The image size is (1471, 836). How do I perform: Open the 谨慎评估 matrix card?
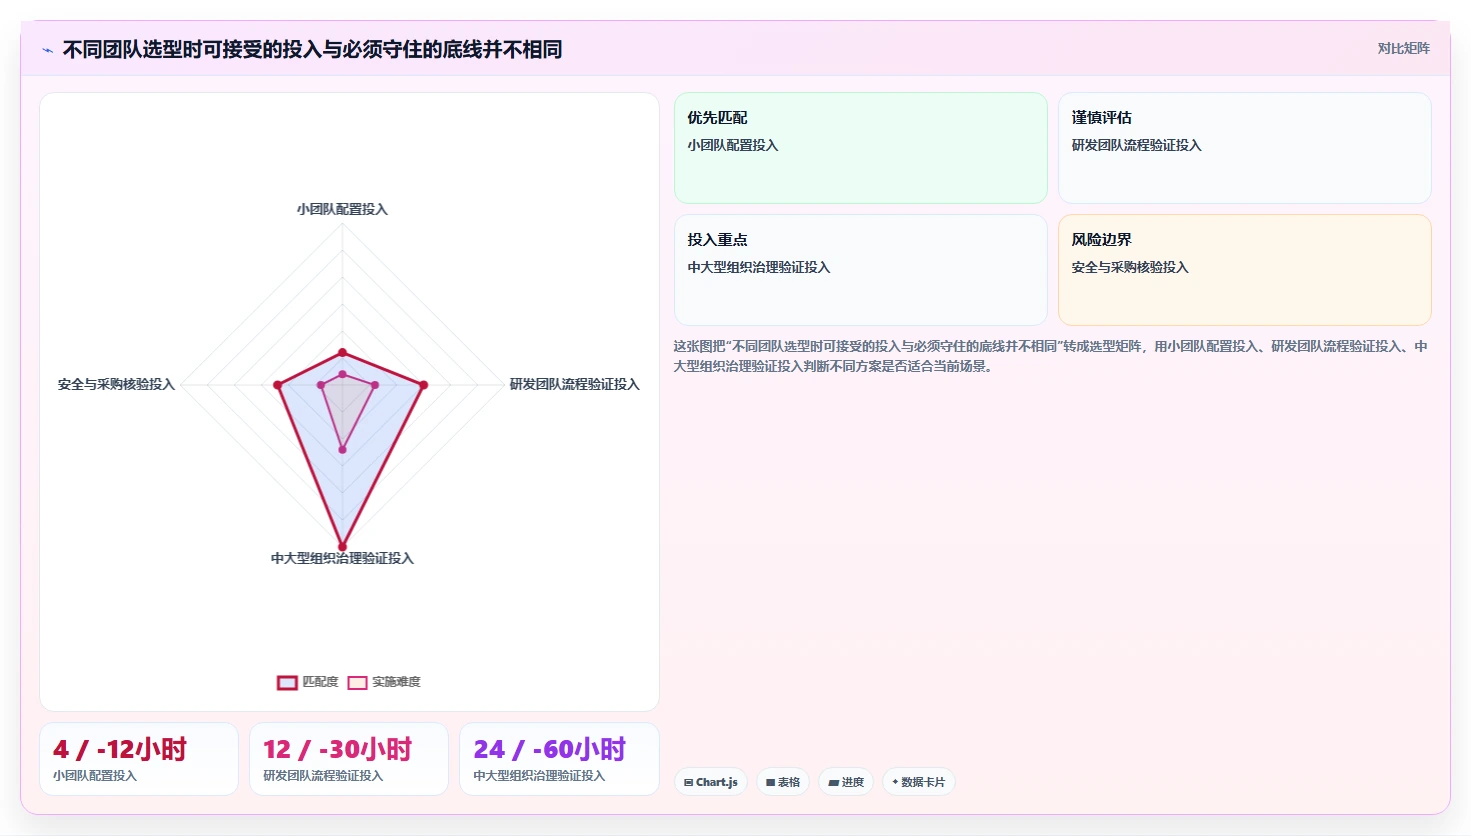pos(1245,148)
